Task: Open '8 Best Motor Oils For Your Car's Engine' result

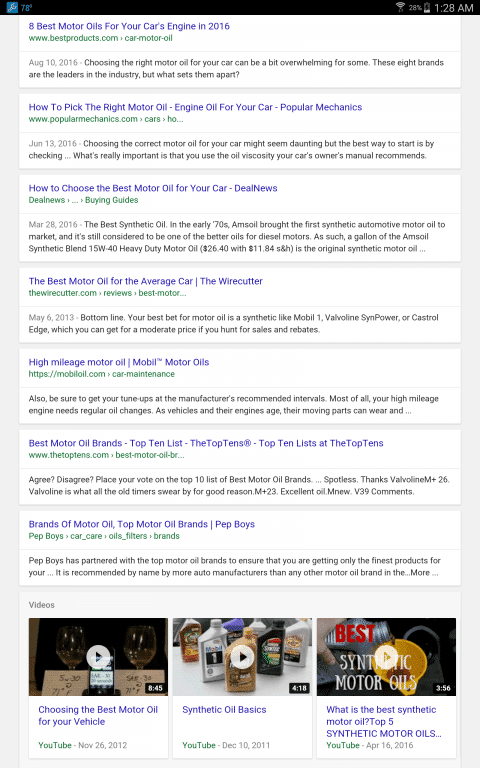Action: pos(129,26)
